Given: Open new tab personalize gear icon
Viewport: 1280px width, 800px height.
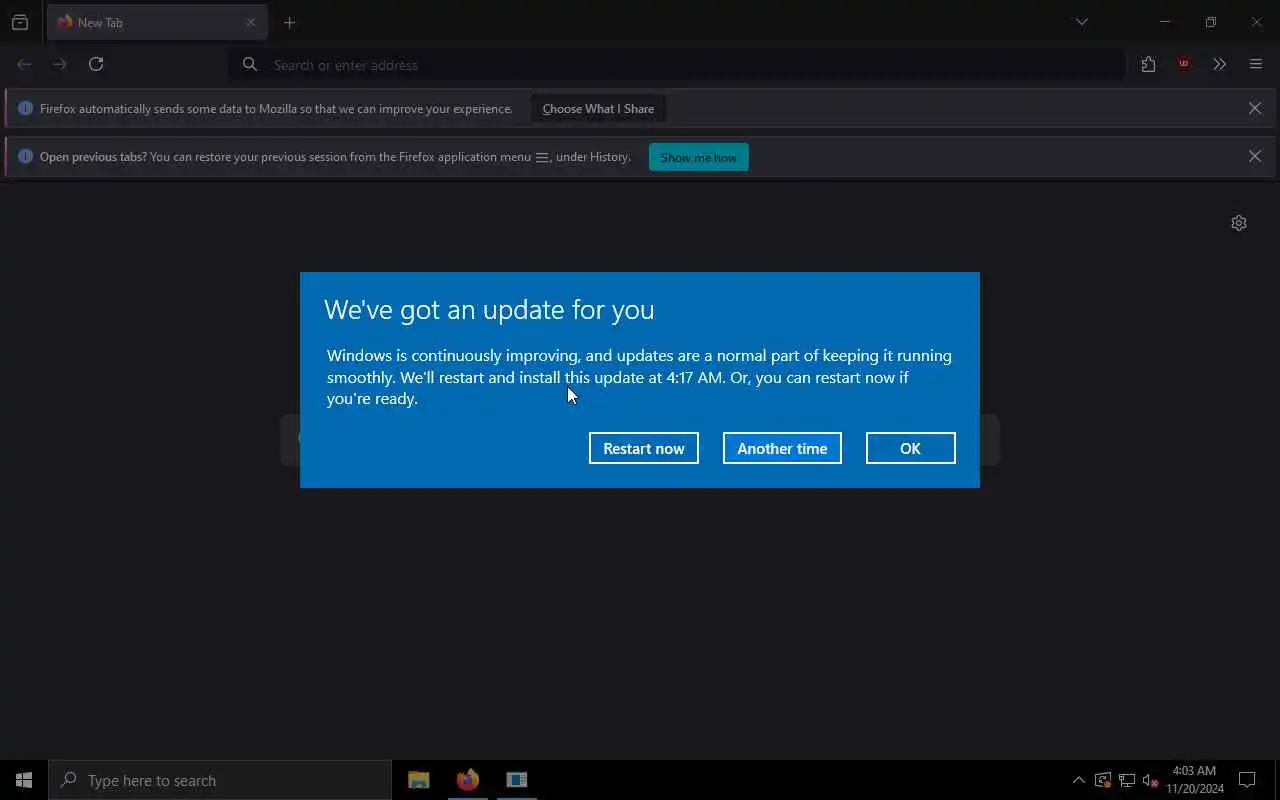Looking at the screenshot, I should 1239,223.
